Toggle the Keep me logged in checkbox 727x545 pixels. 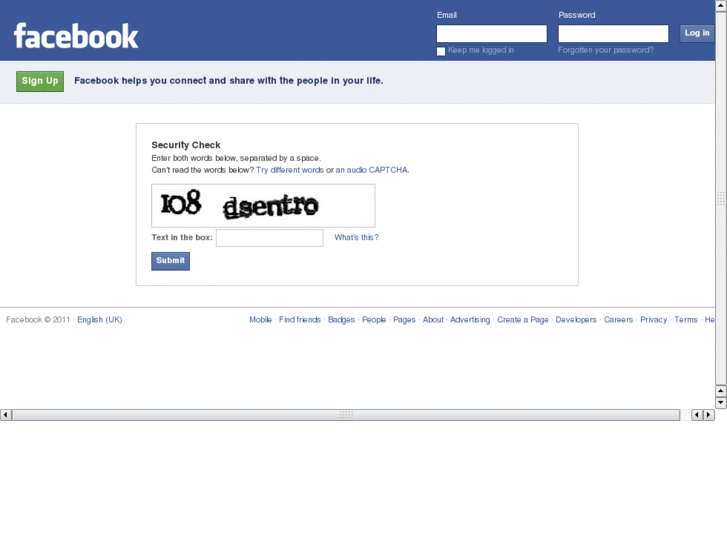[441, 51]
